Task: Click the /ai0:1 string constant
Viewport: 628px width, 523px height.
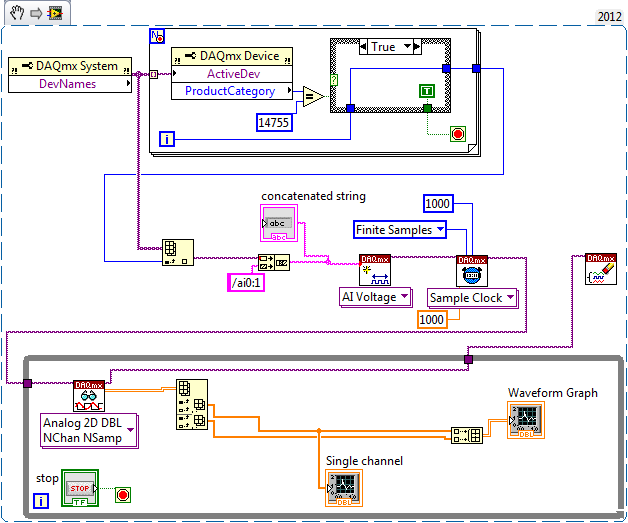Action: [x=246, y=283]
